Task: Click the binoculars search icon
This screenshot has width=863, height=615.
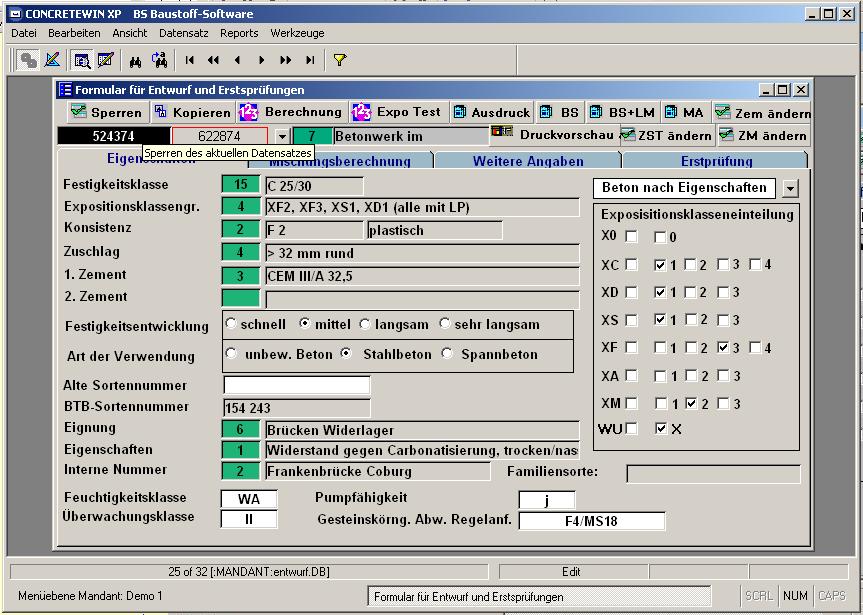Action: click(135, 60)
